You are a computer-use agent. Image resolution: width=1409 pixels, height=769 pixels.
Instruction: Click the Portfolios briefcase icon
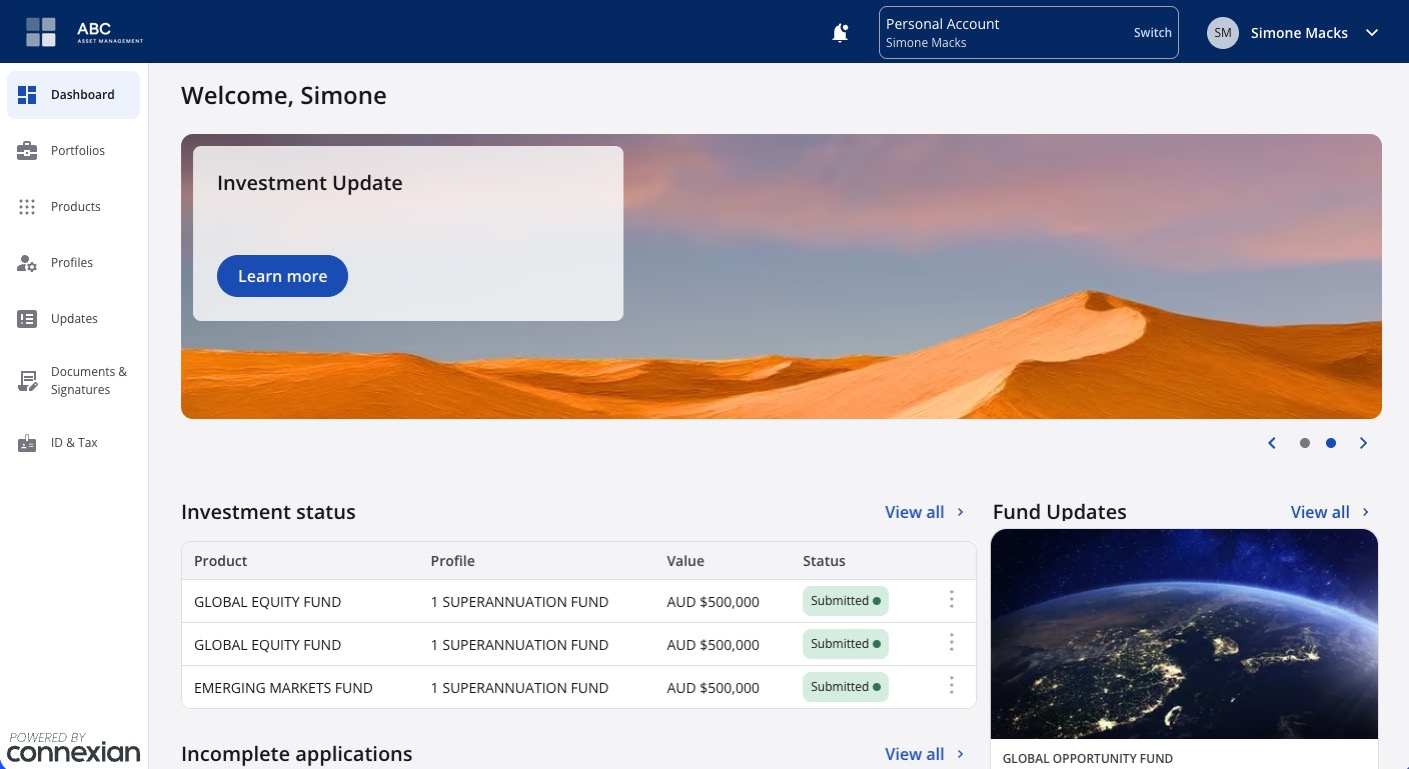tap(27, 151)
